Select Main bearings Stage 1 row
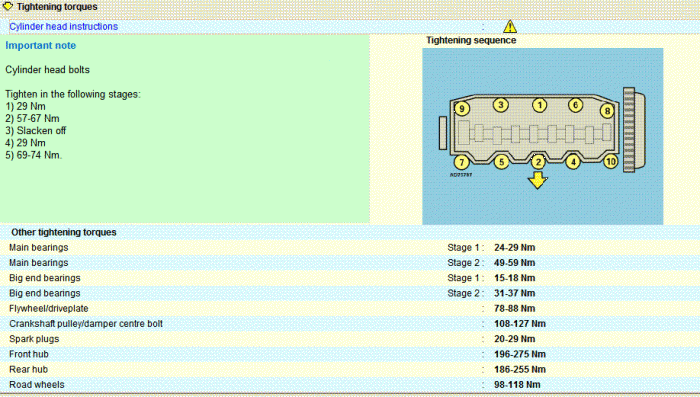 click(350, 247)
